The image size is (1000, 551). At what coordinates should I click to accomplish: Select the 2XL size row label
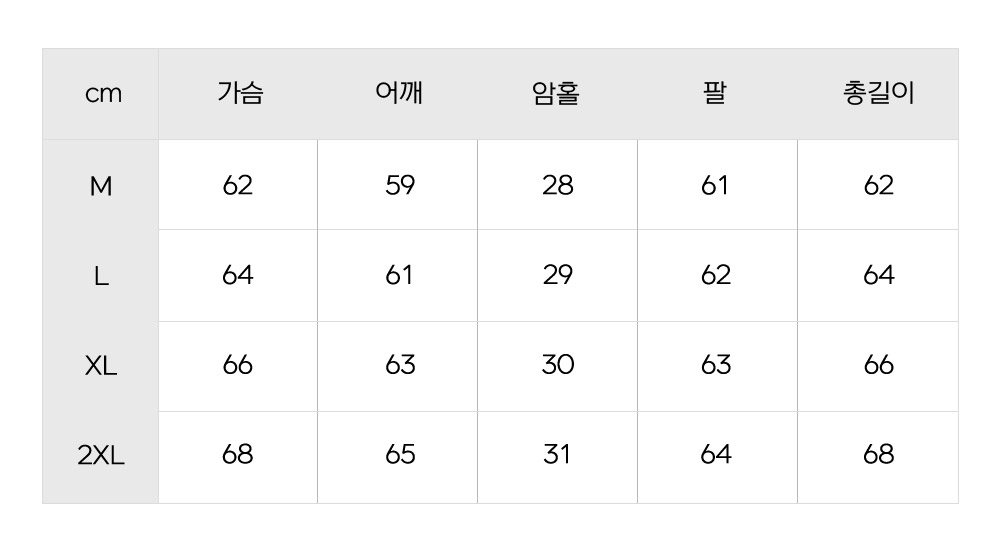coord(101,456)
